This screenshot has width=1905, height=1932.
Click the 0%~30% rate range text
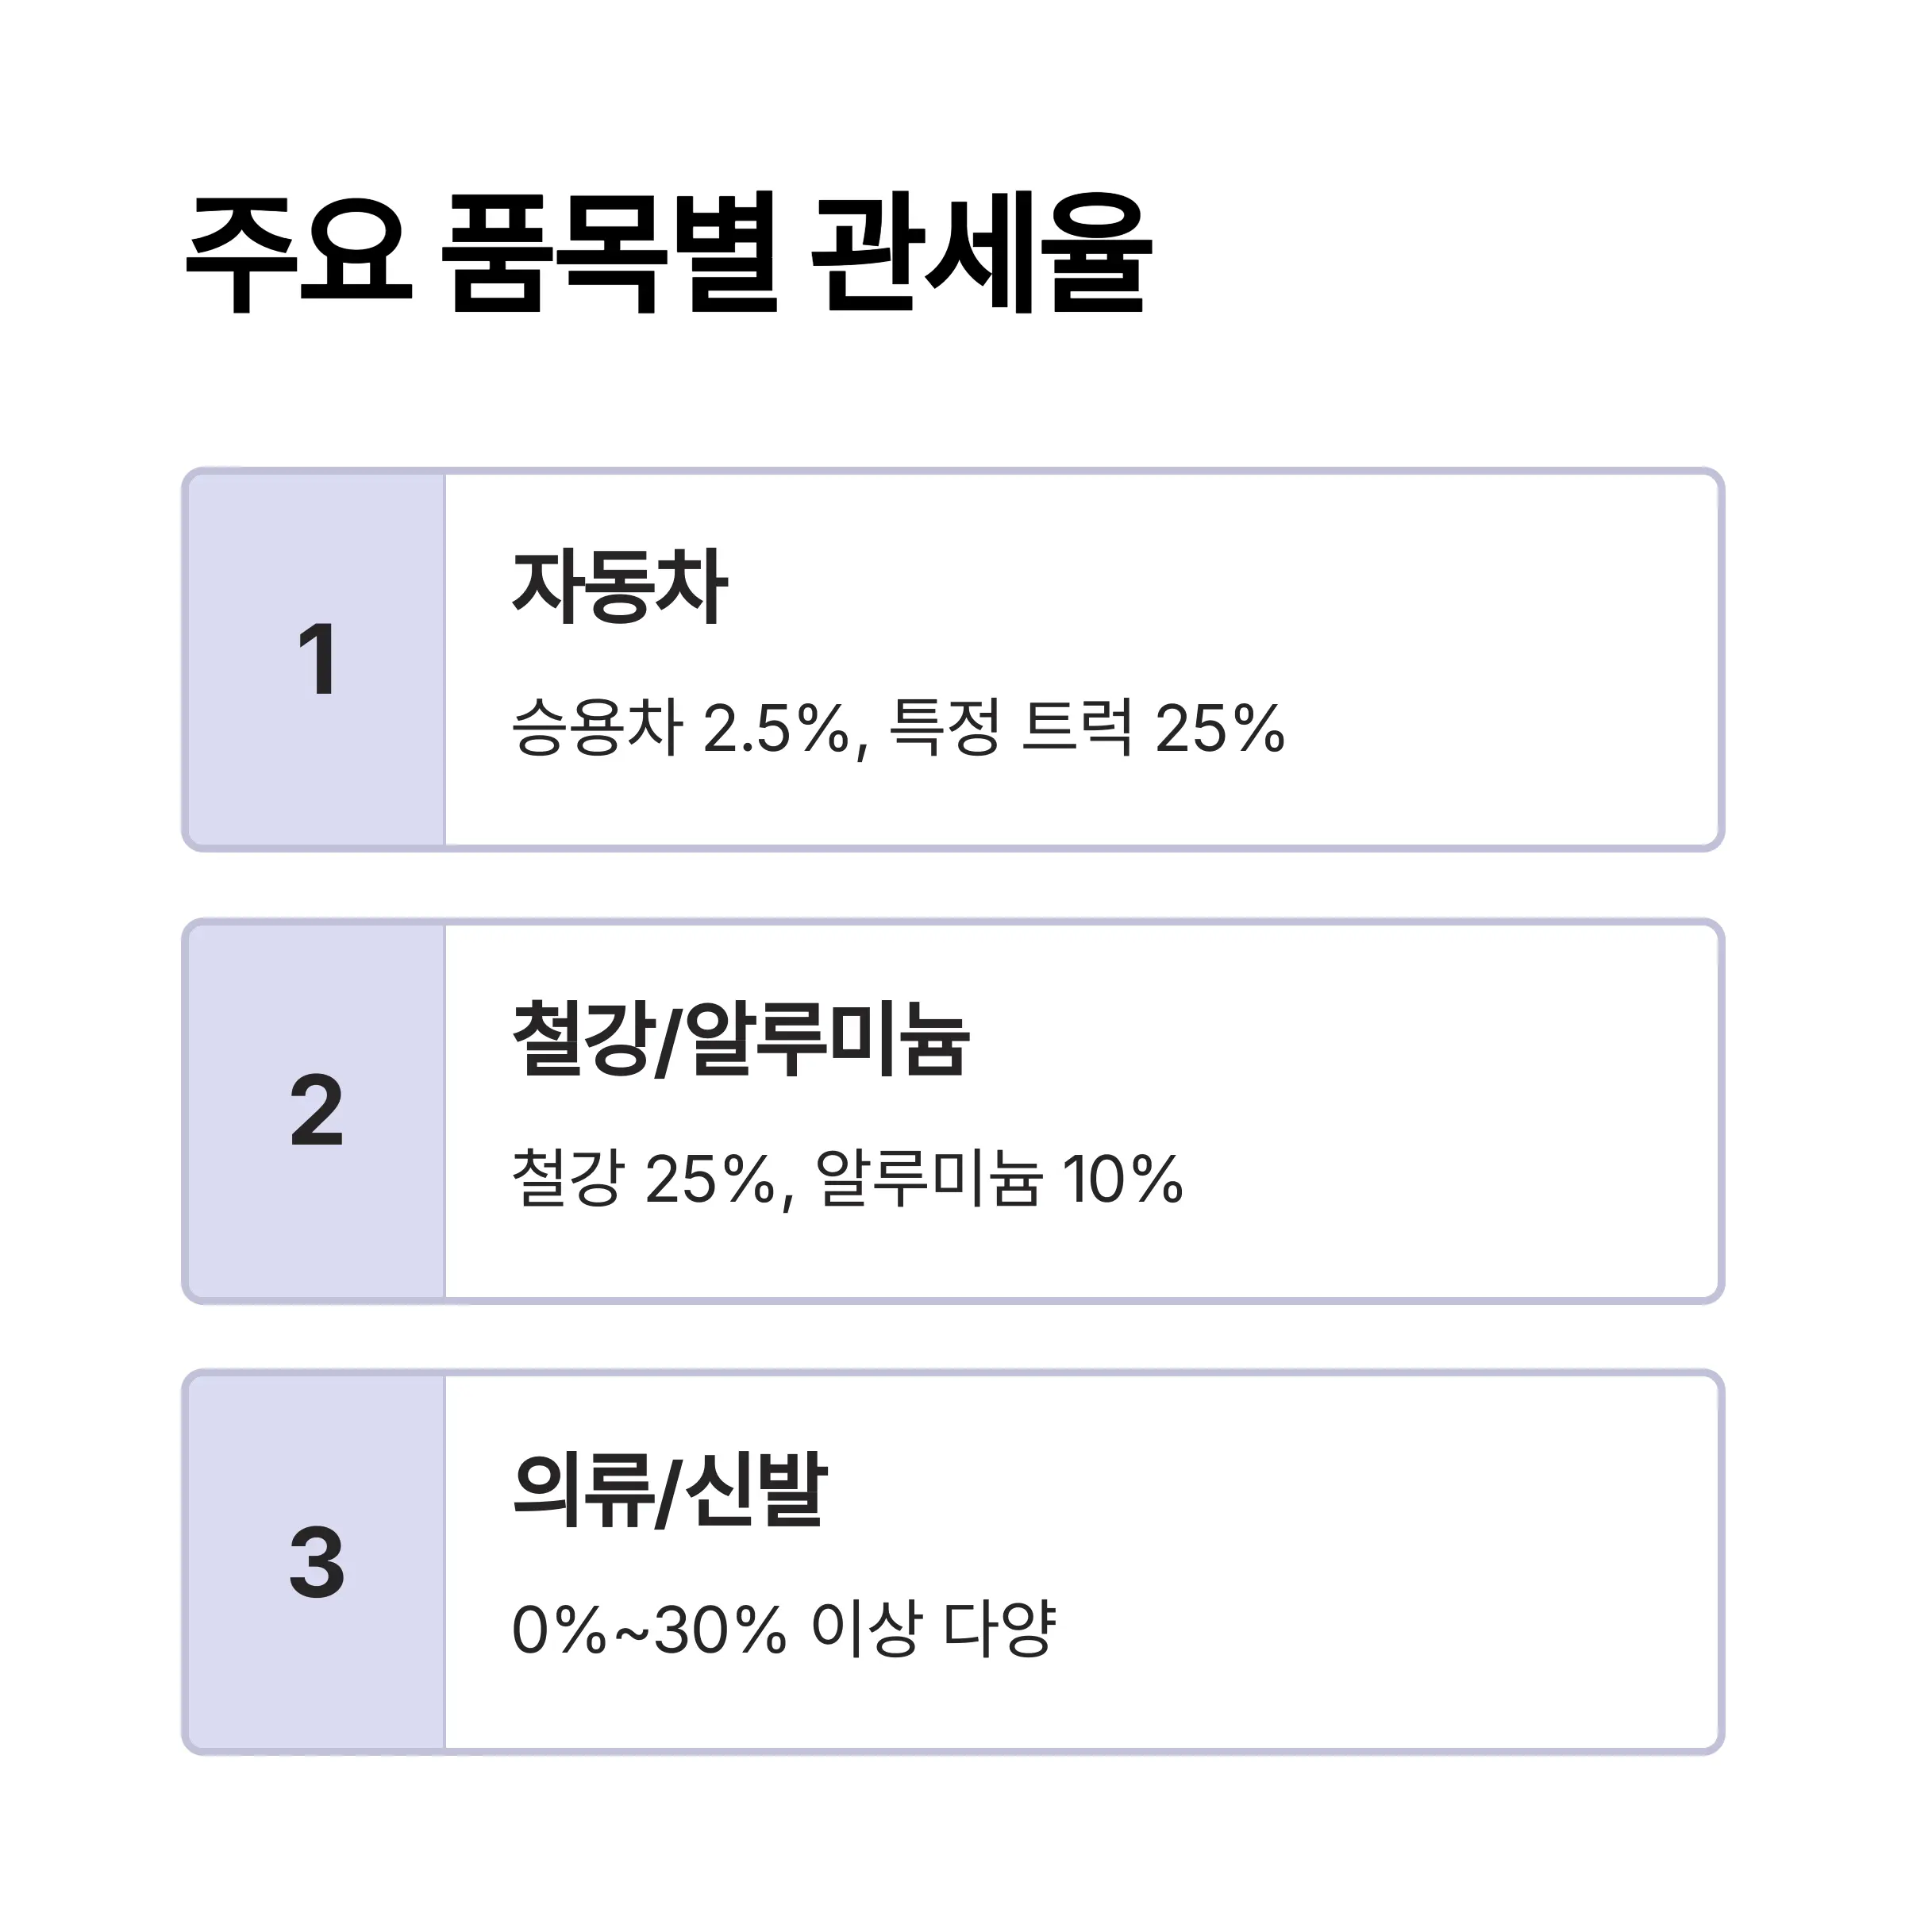click(x=649, y=1629)
